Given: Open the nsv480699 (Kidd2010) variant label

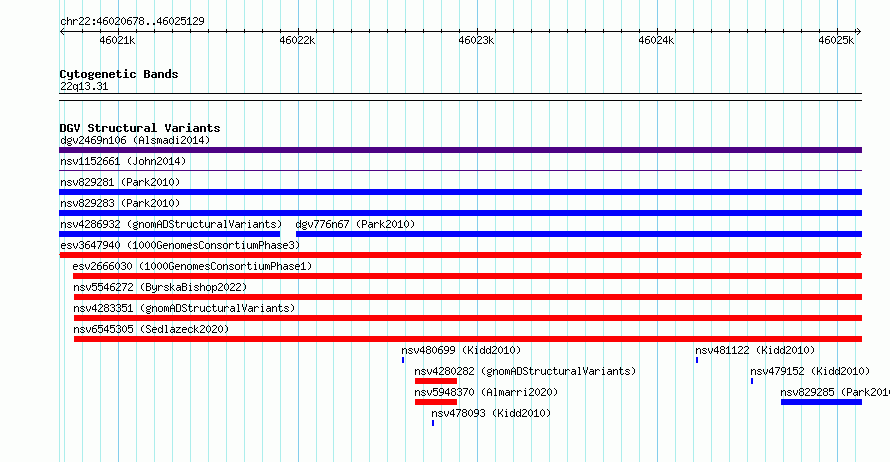Looking at the screenshot, I should pyautogui.click(x=461, y=350).
